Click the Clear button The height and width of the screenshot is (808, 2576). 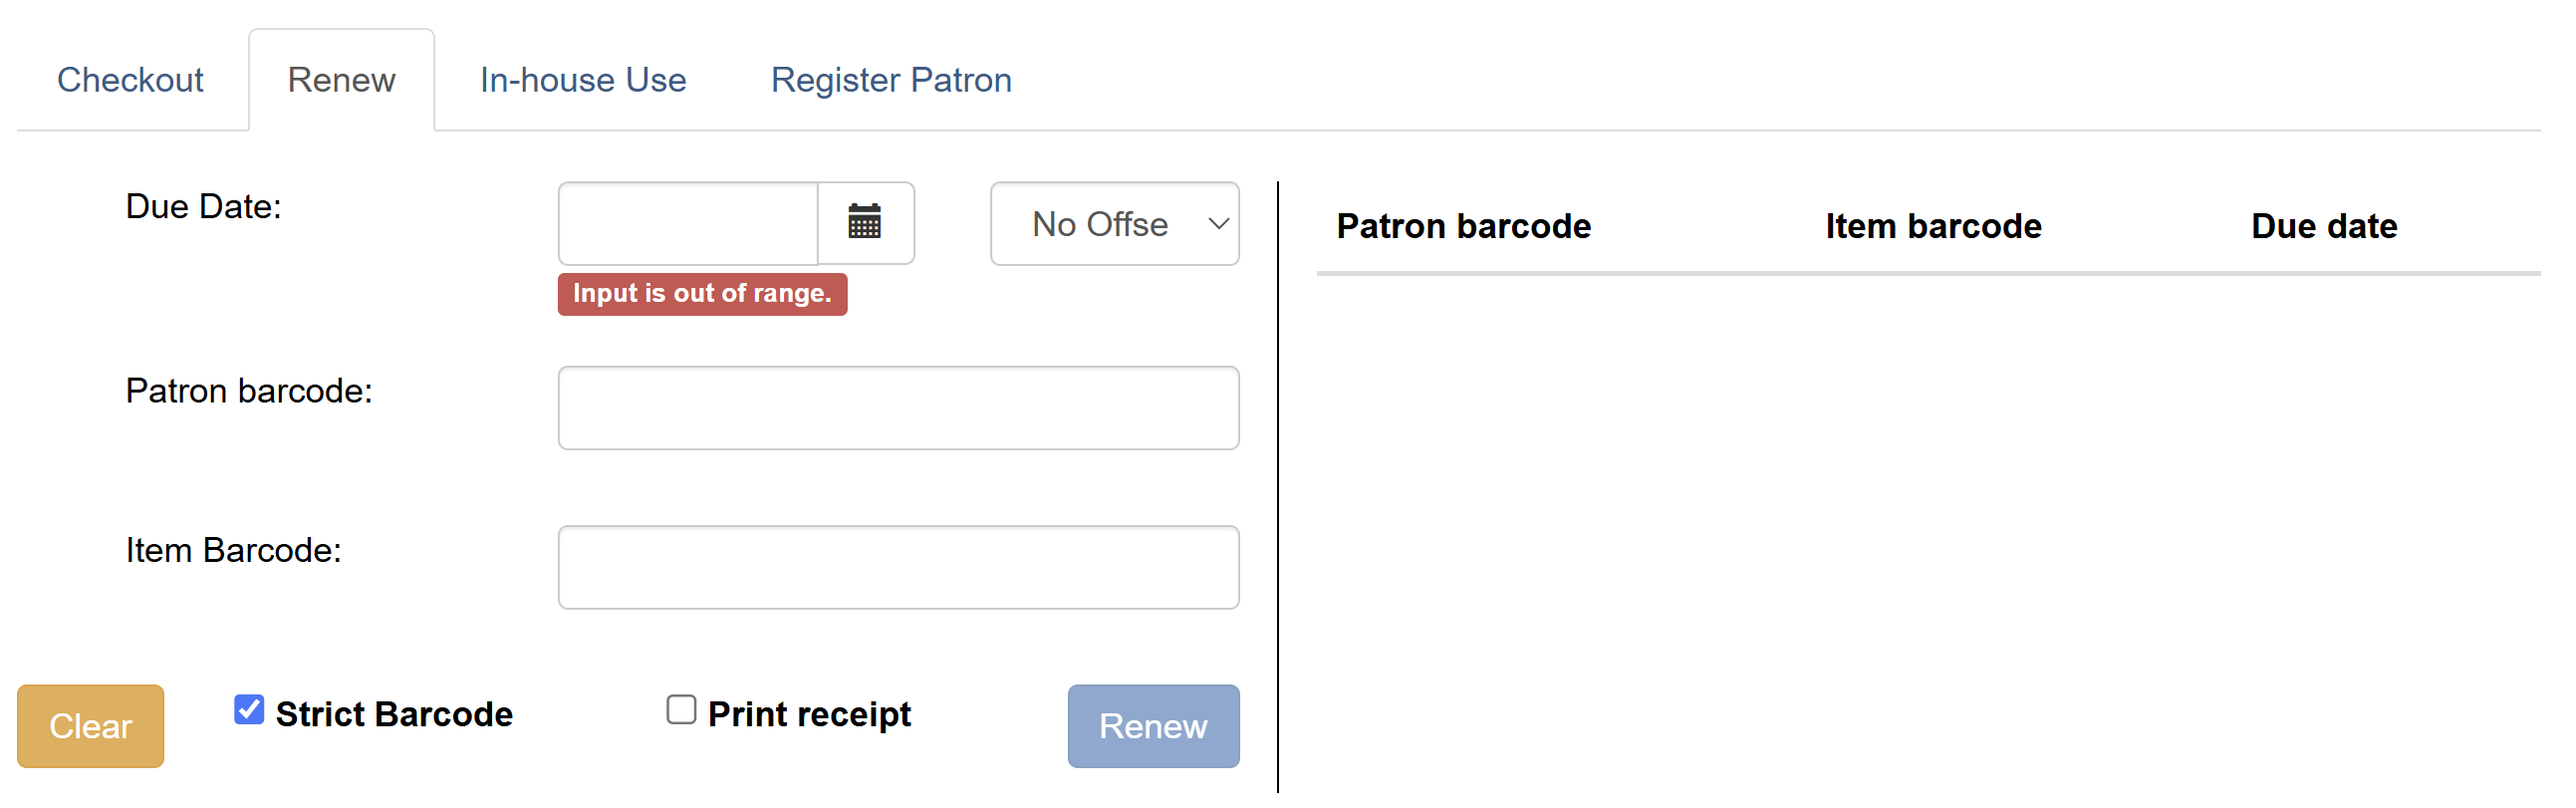[x=90, y=726]
